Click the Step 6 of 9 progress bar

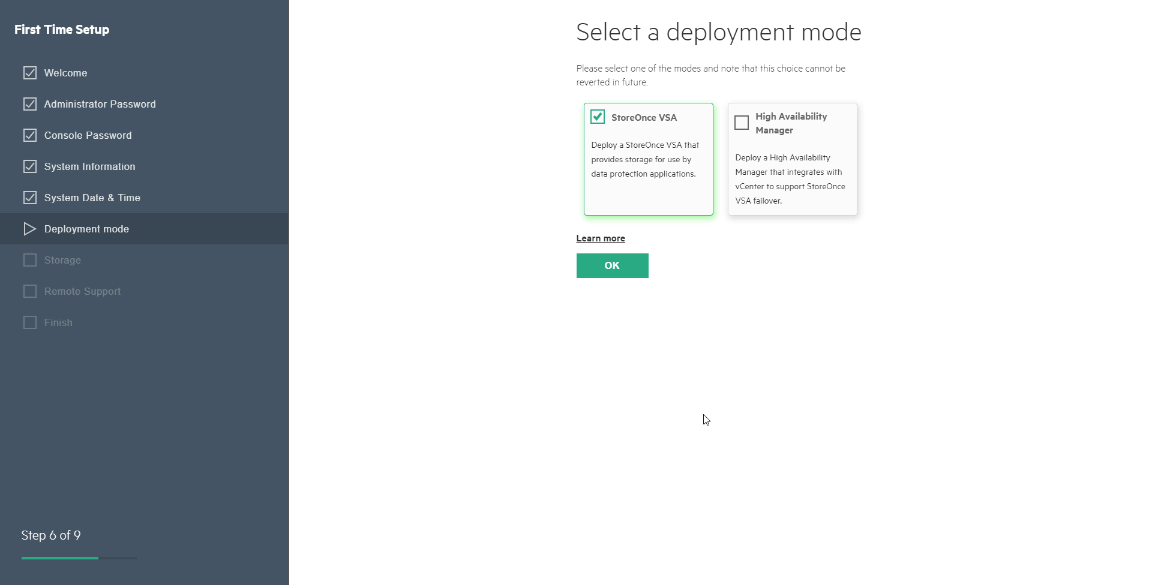coord(79,558)
